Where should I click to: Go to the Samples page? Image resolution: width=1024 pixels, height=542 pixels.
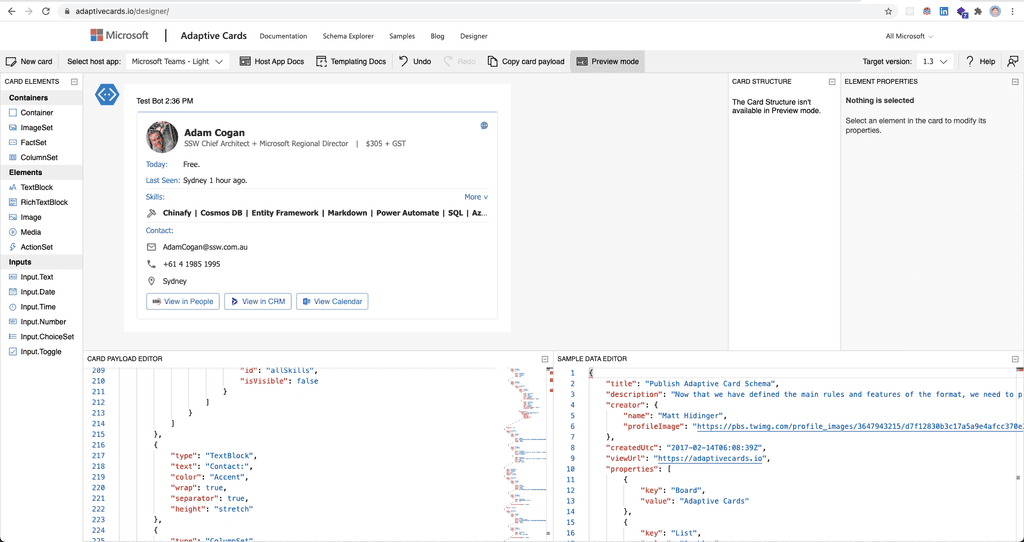pos(402,36)
